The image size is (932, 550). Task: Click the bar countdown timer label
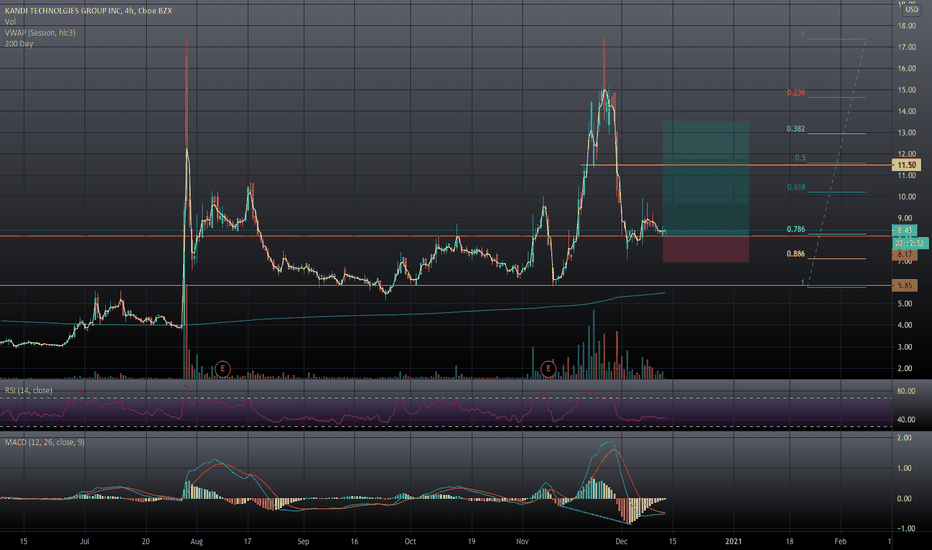pyautogui.click(x=910, y=243)
